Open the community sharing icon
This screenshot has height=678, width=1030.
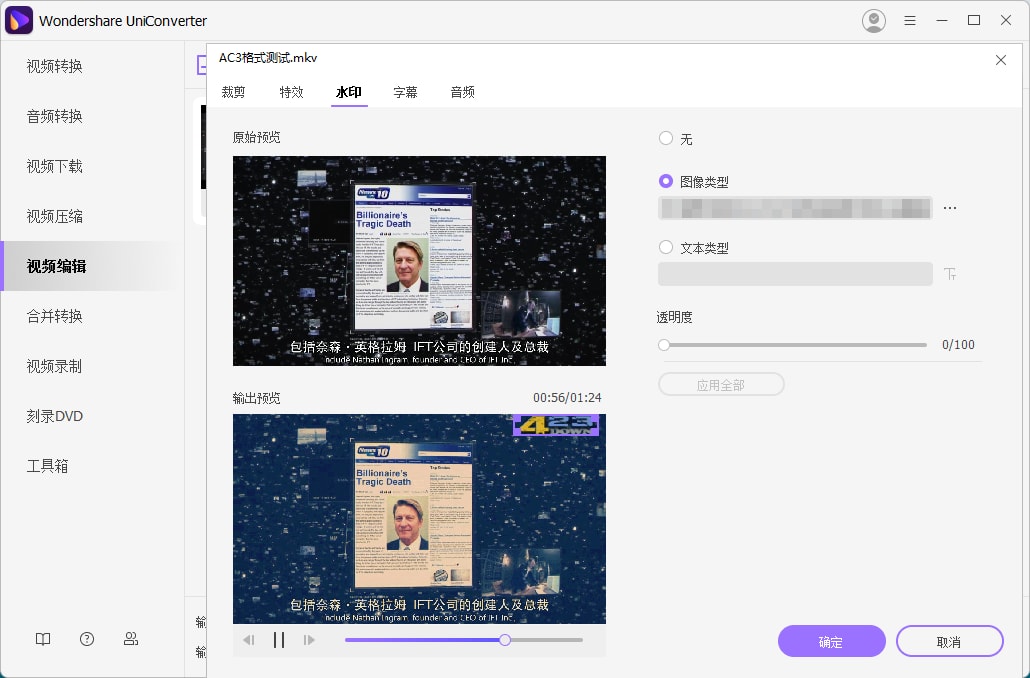130,639
